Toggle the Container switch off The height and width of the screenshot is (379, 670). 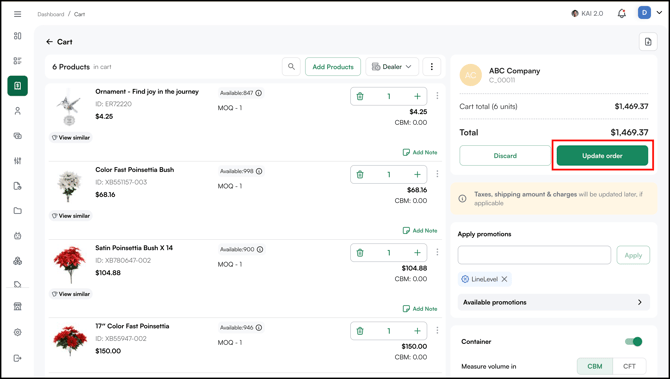[634, 341]
